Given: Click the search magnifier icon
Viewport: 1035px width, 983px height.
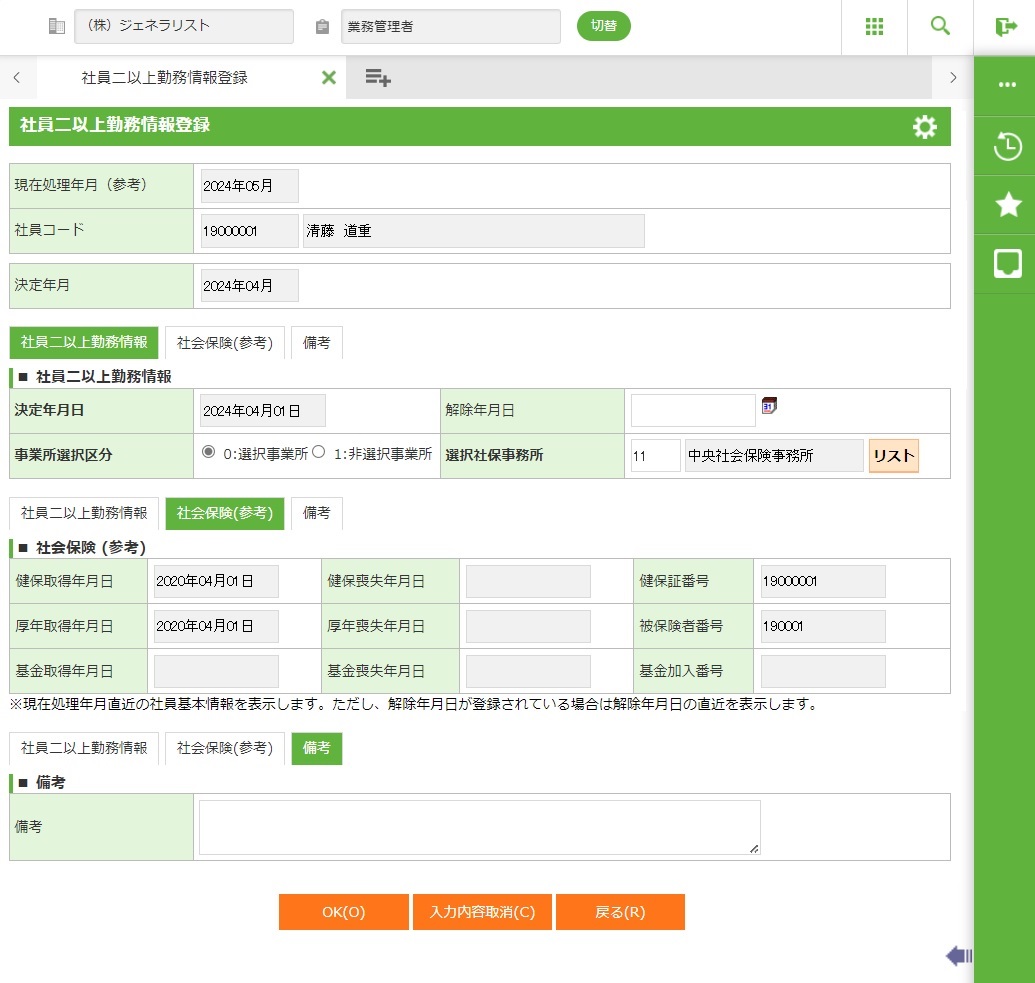Looking at the screenshot, I should [x=940, y=27].
